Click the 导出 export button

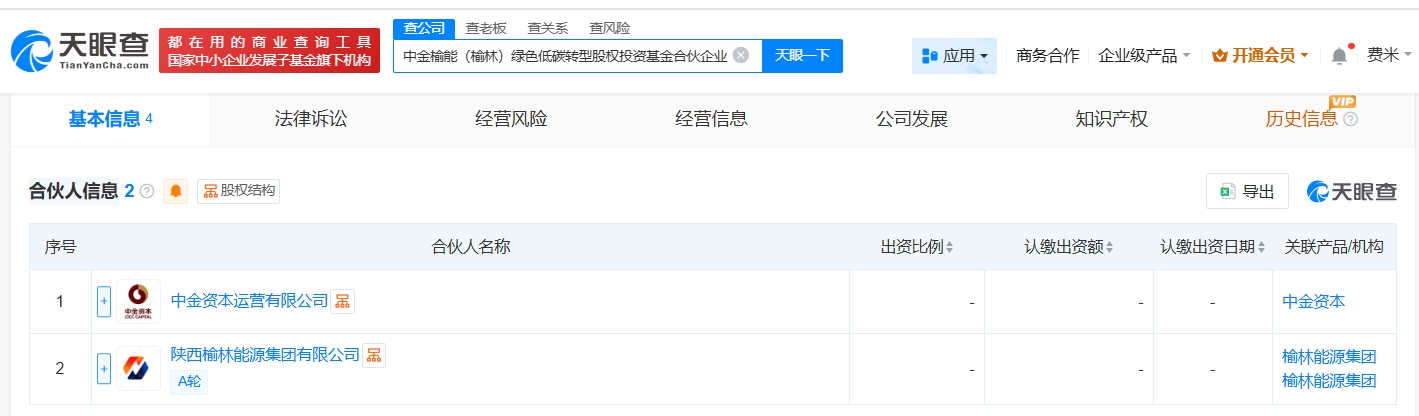point(1247,192)
